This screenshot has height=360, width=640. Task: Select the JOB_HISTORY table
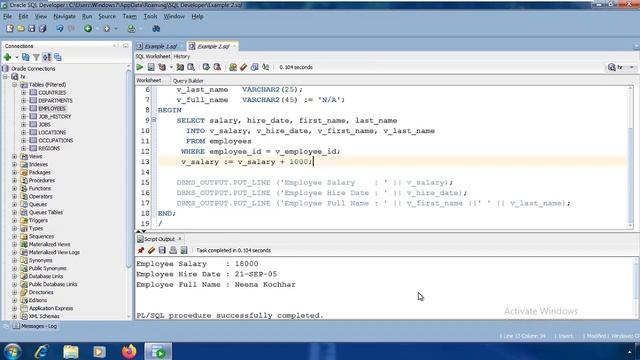(55, 117)
